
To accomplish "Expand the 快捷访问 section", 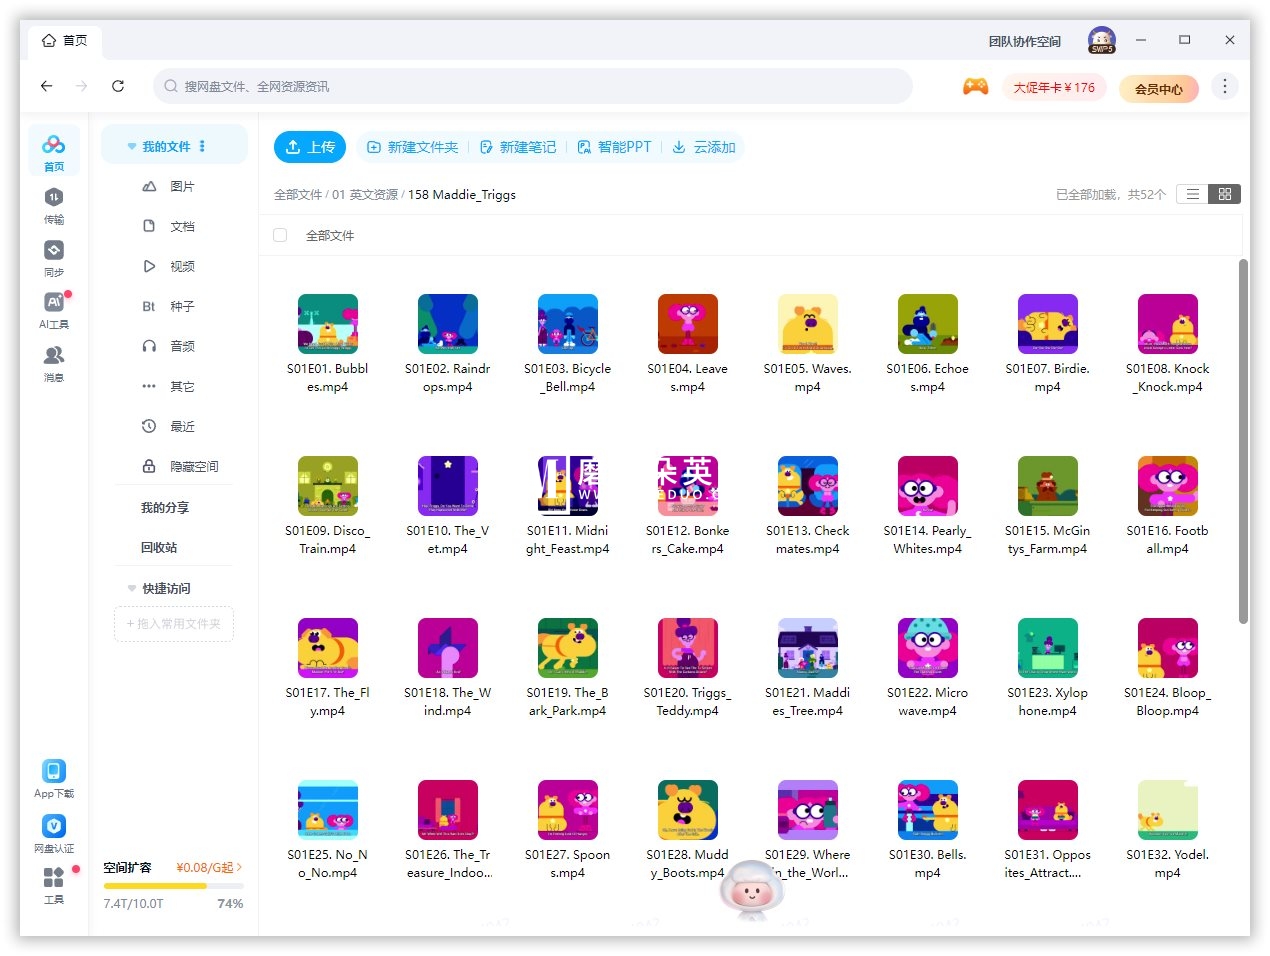I will (x=131, y=588).
